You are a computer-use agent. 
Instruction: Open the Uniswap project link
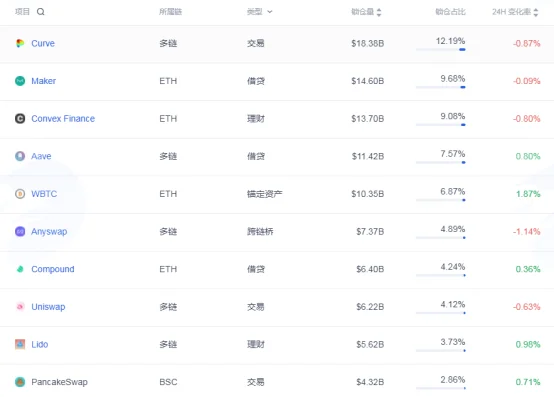(x=48, y=307)
